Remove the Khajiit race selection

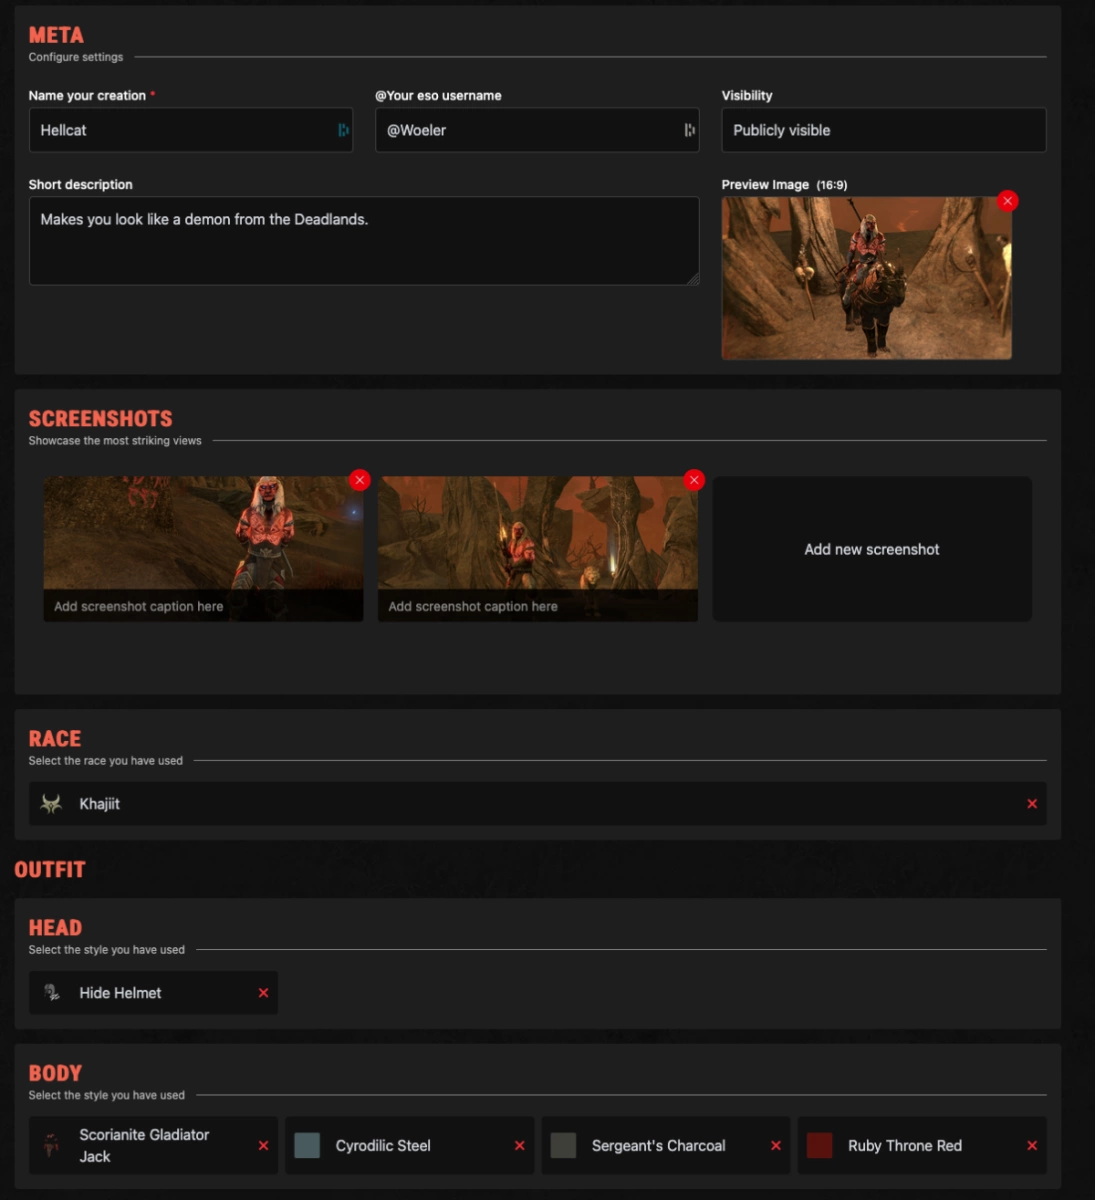click(1031, 803)
